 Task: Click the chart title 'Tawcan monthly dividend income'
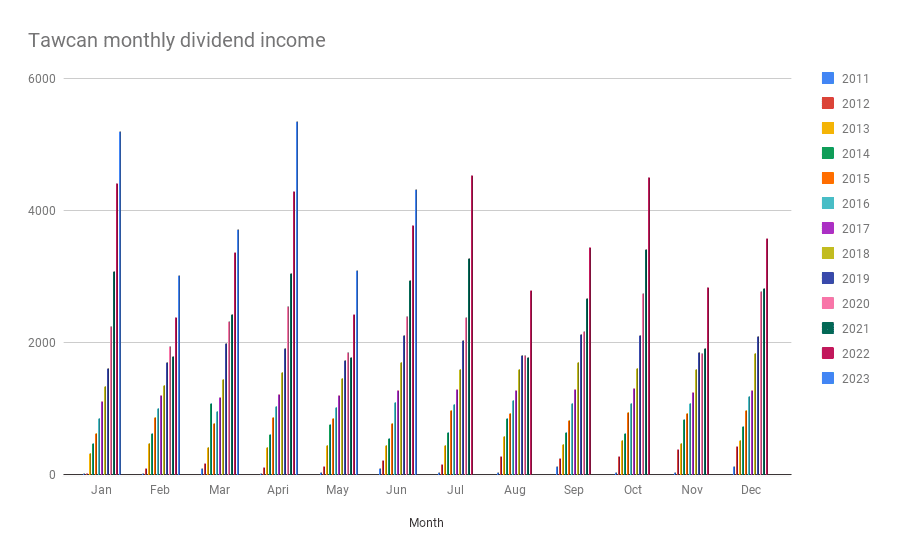177,41
